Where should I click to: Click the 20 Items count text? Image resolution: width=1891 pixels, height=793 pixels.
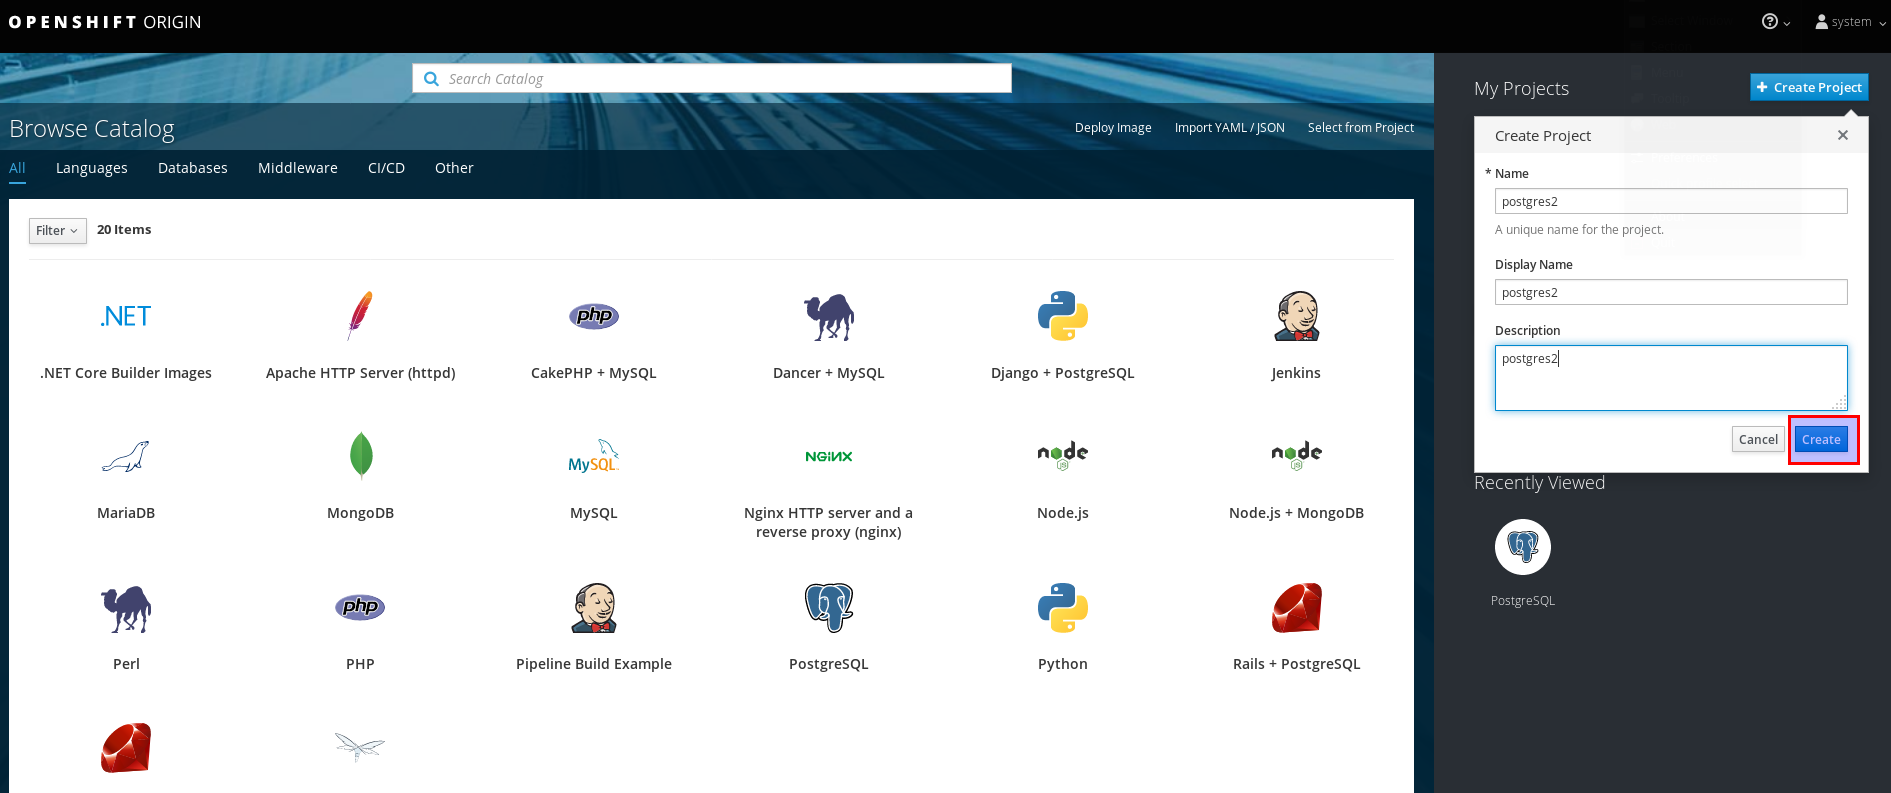[124, 230]
